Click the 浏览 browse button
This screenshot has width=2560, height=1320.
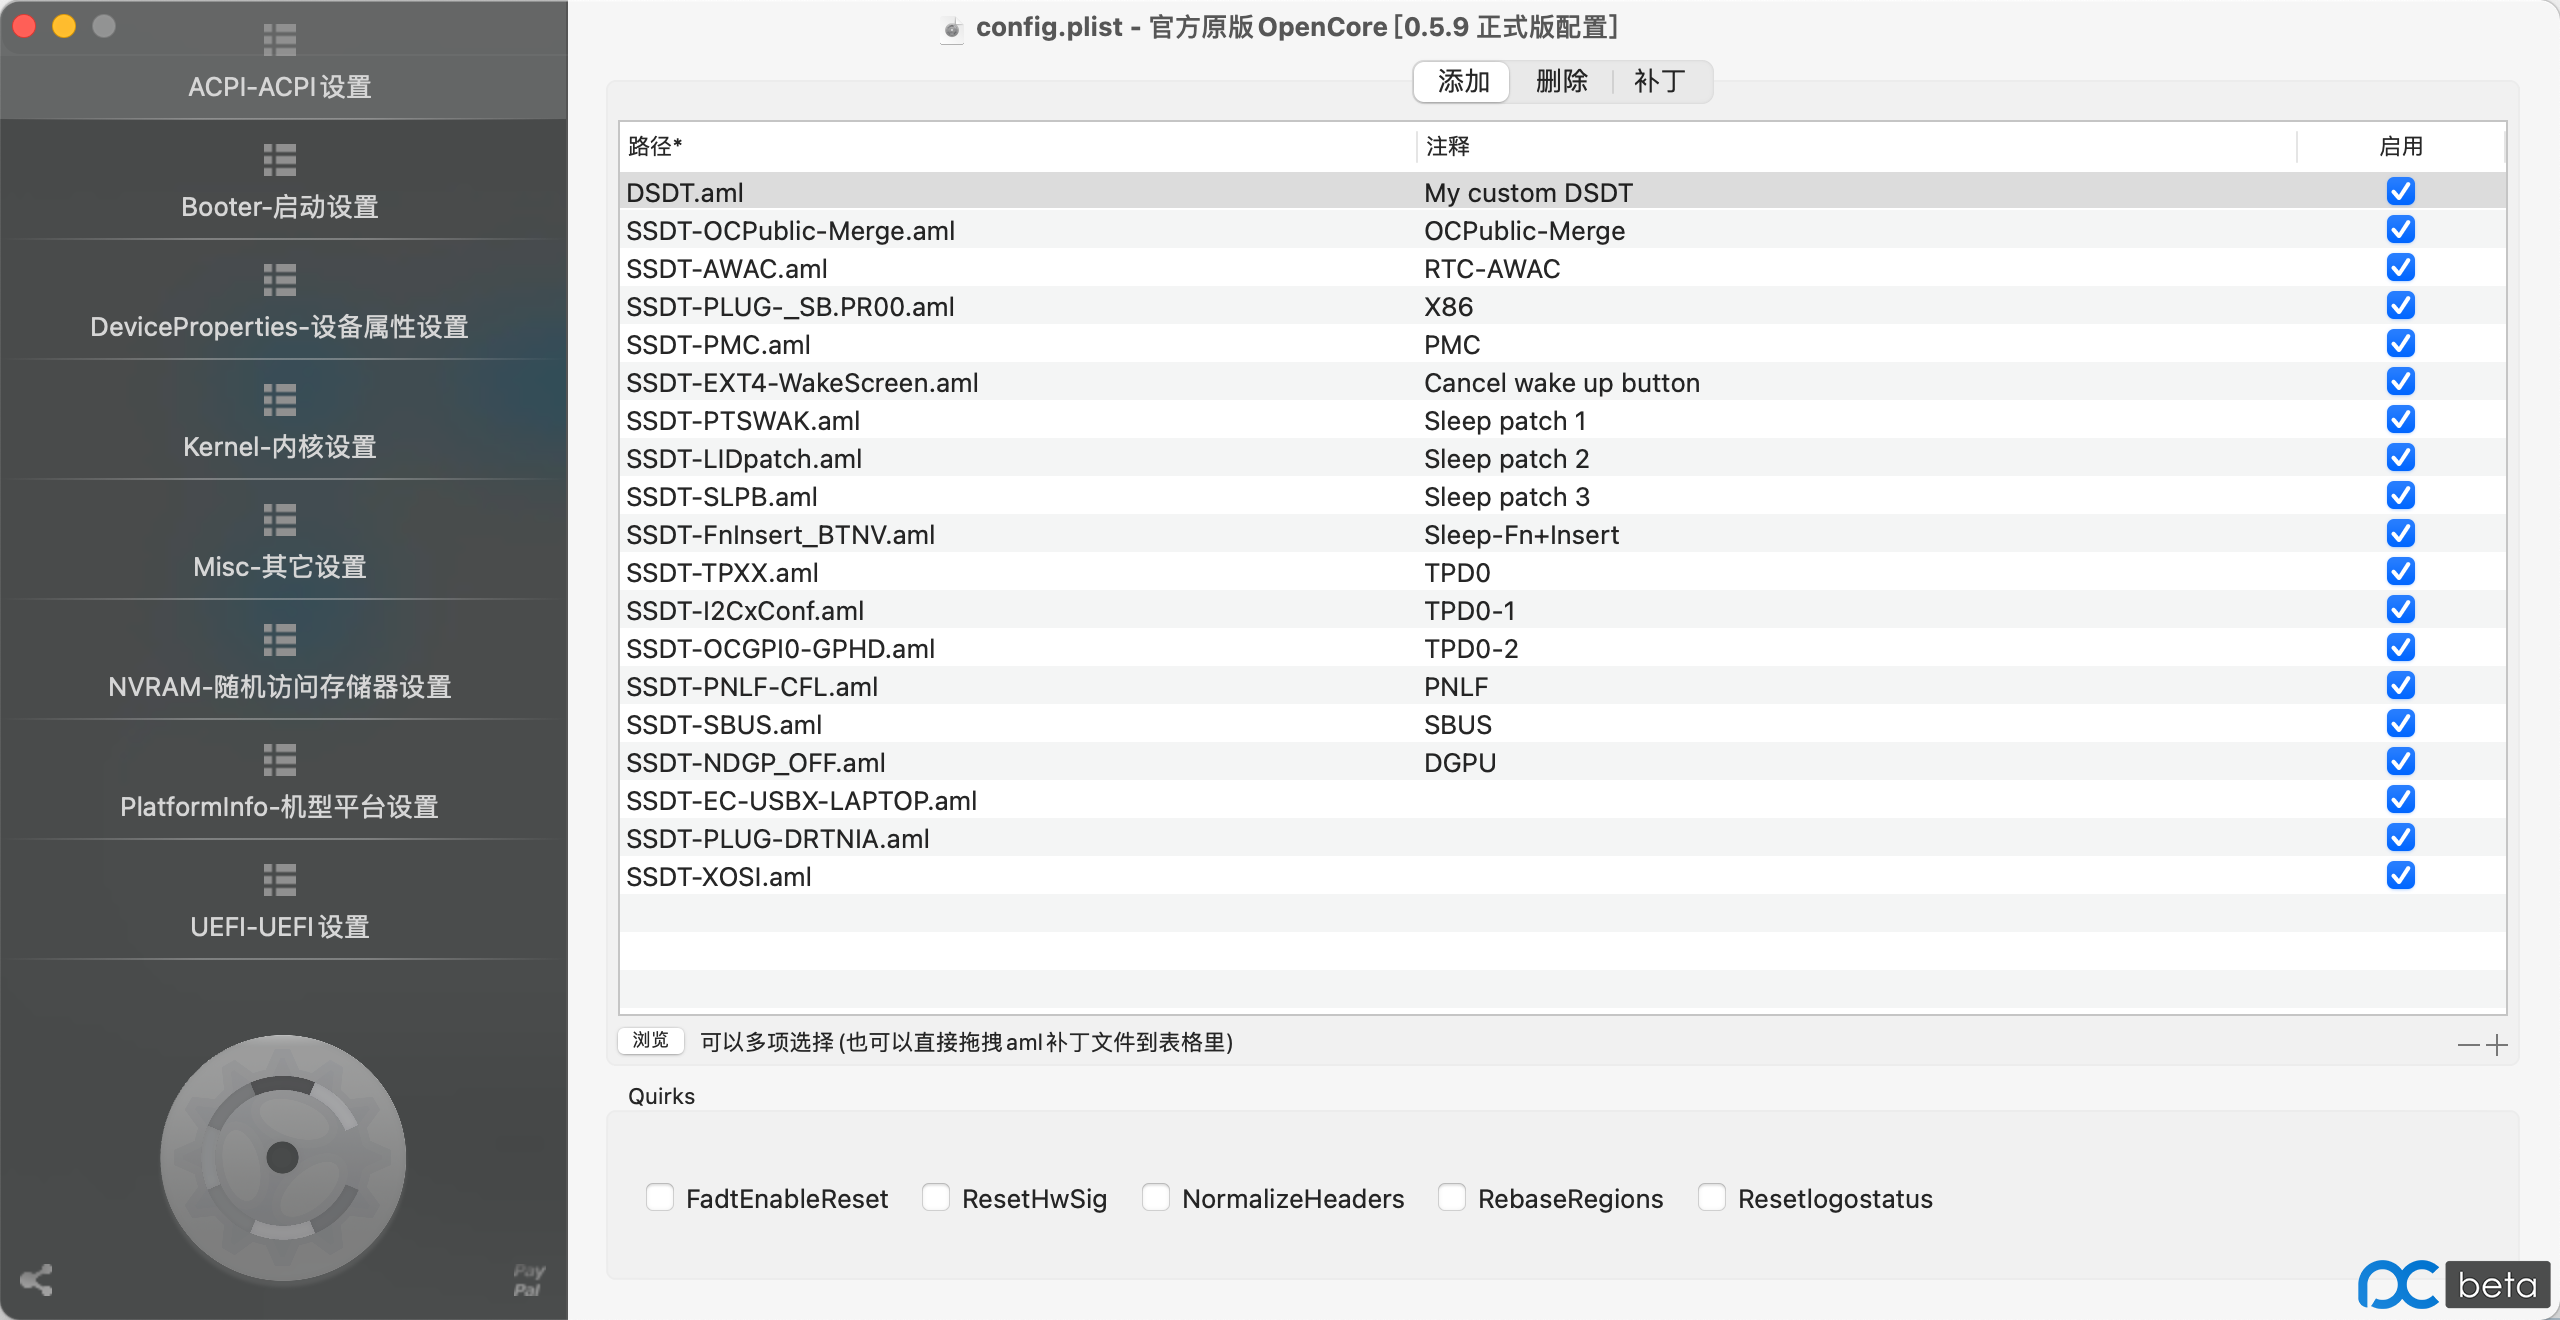651,1041
